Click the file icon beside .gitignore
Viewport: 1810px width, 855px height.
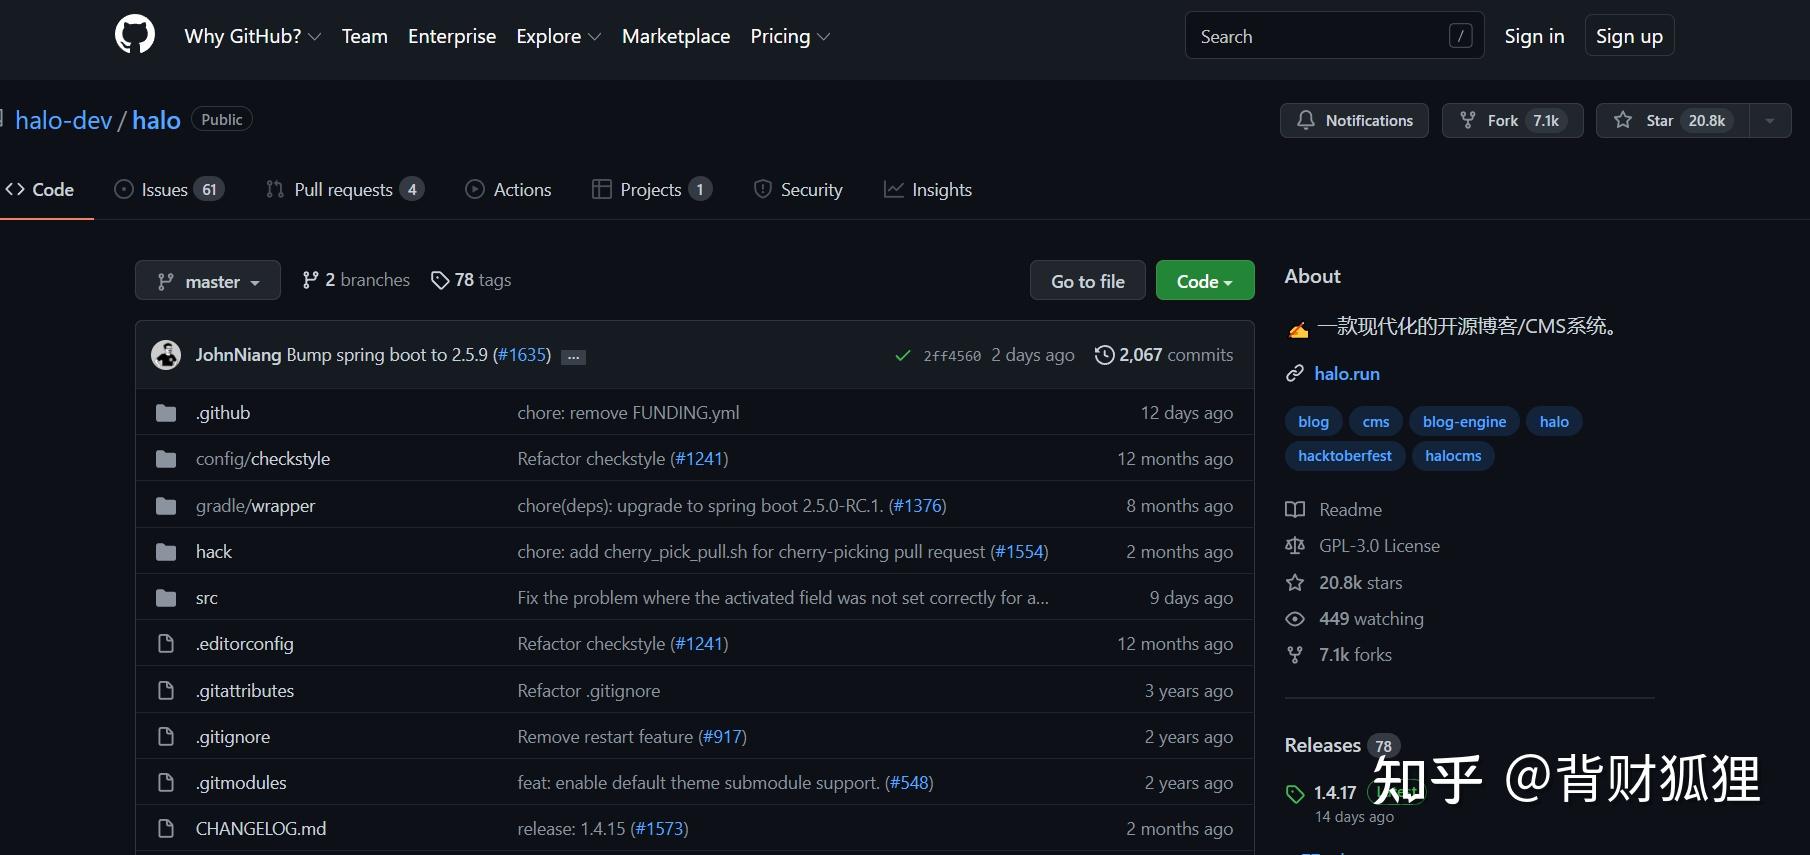pyautogui.click(x=166, y=737)
